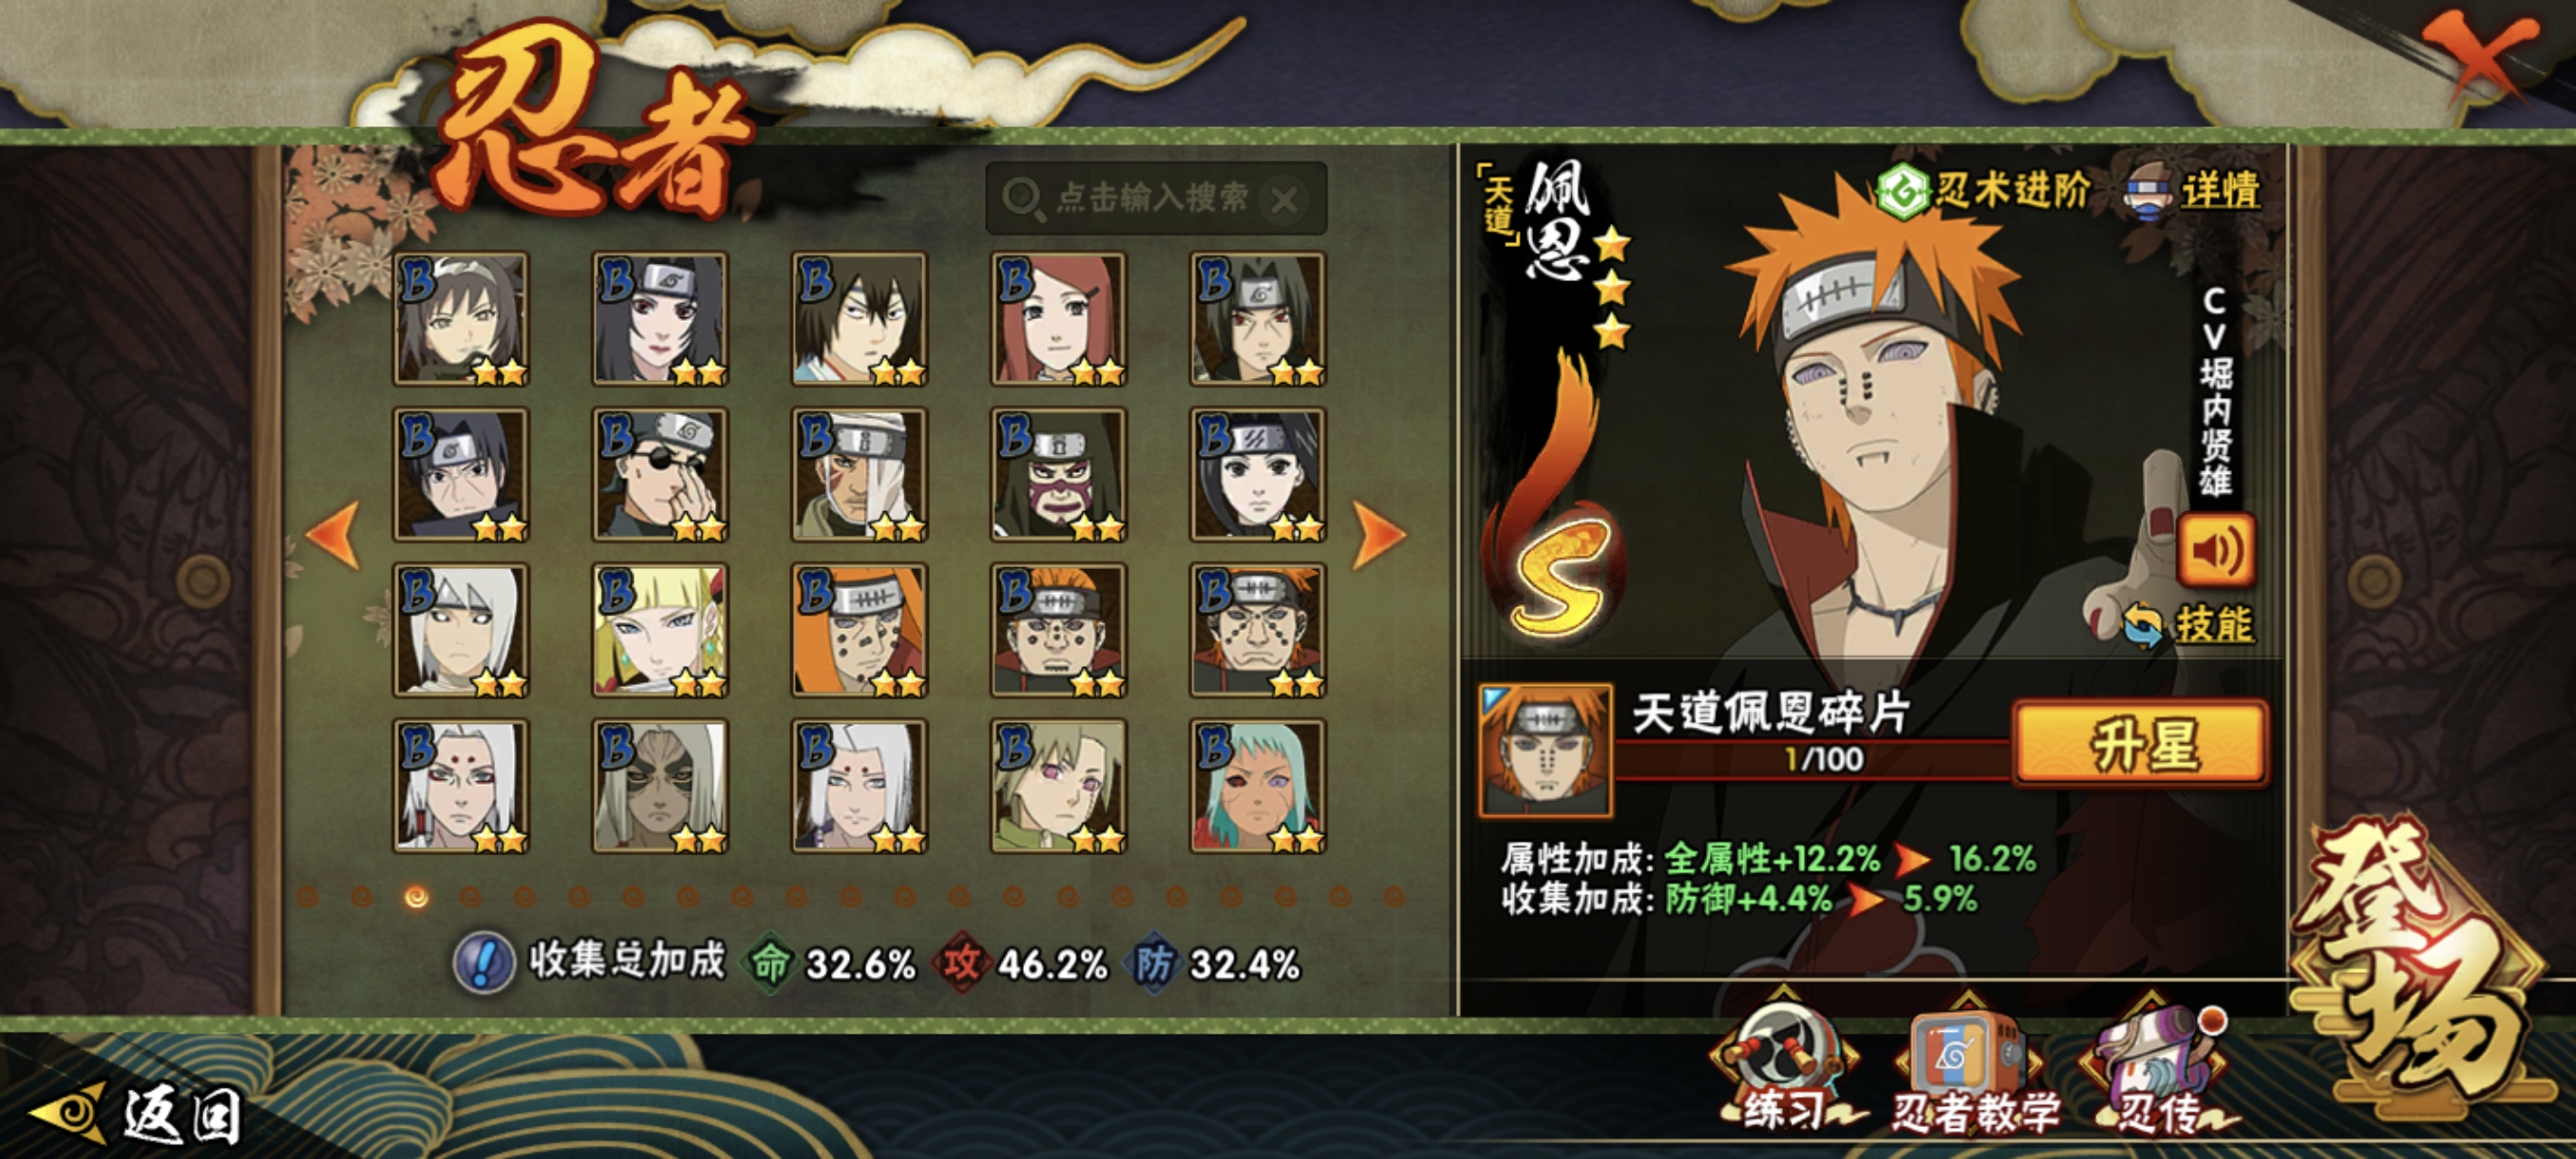Click 返回 to go back
The height and width of the screenshot is (1159, 2576).
(x=140, y=1115)
